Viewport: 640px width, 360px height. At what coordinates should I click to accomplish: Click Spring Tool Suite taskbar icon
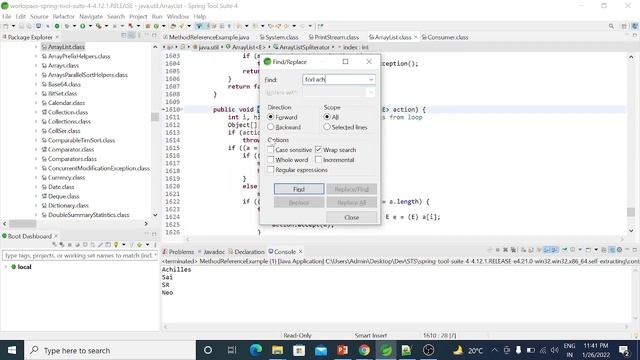click(x=386, y=350)
